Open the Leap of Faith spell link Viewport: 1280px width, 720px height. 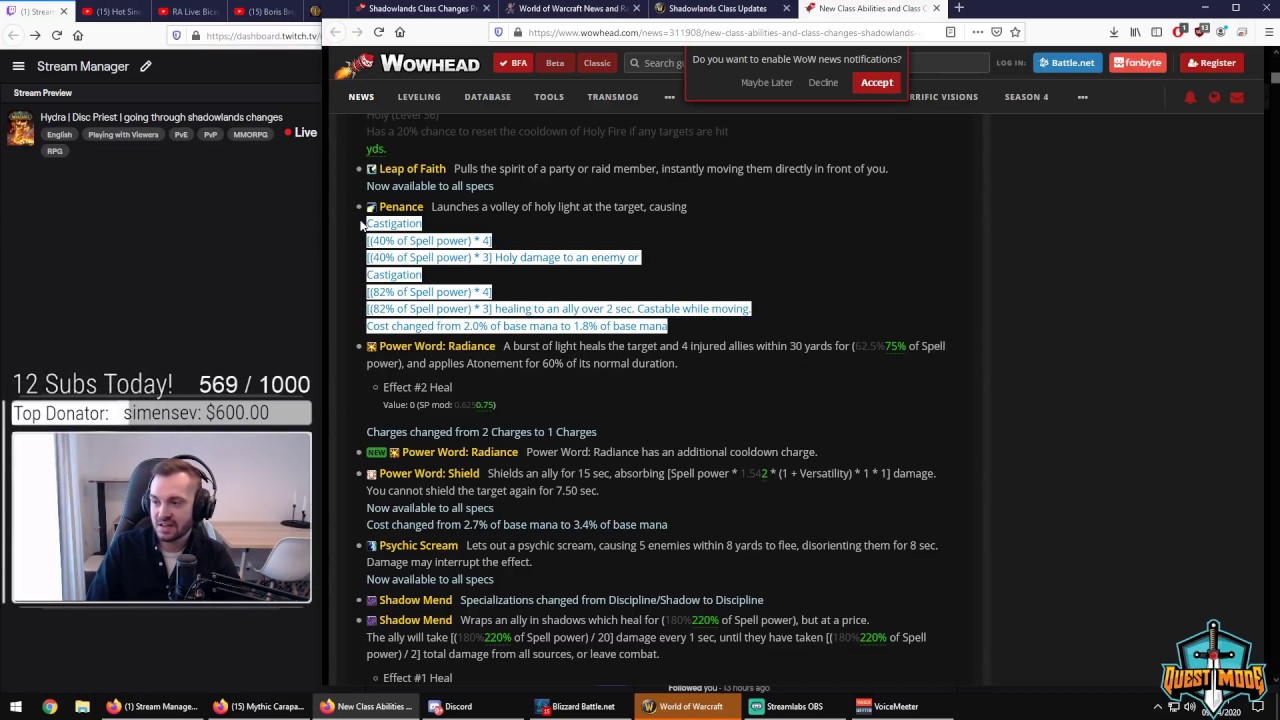(412, 169)
